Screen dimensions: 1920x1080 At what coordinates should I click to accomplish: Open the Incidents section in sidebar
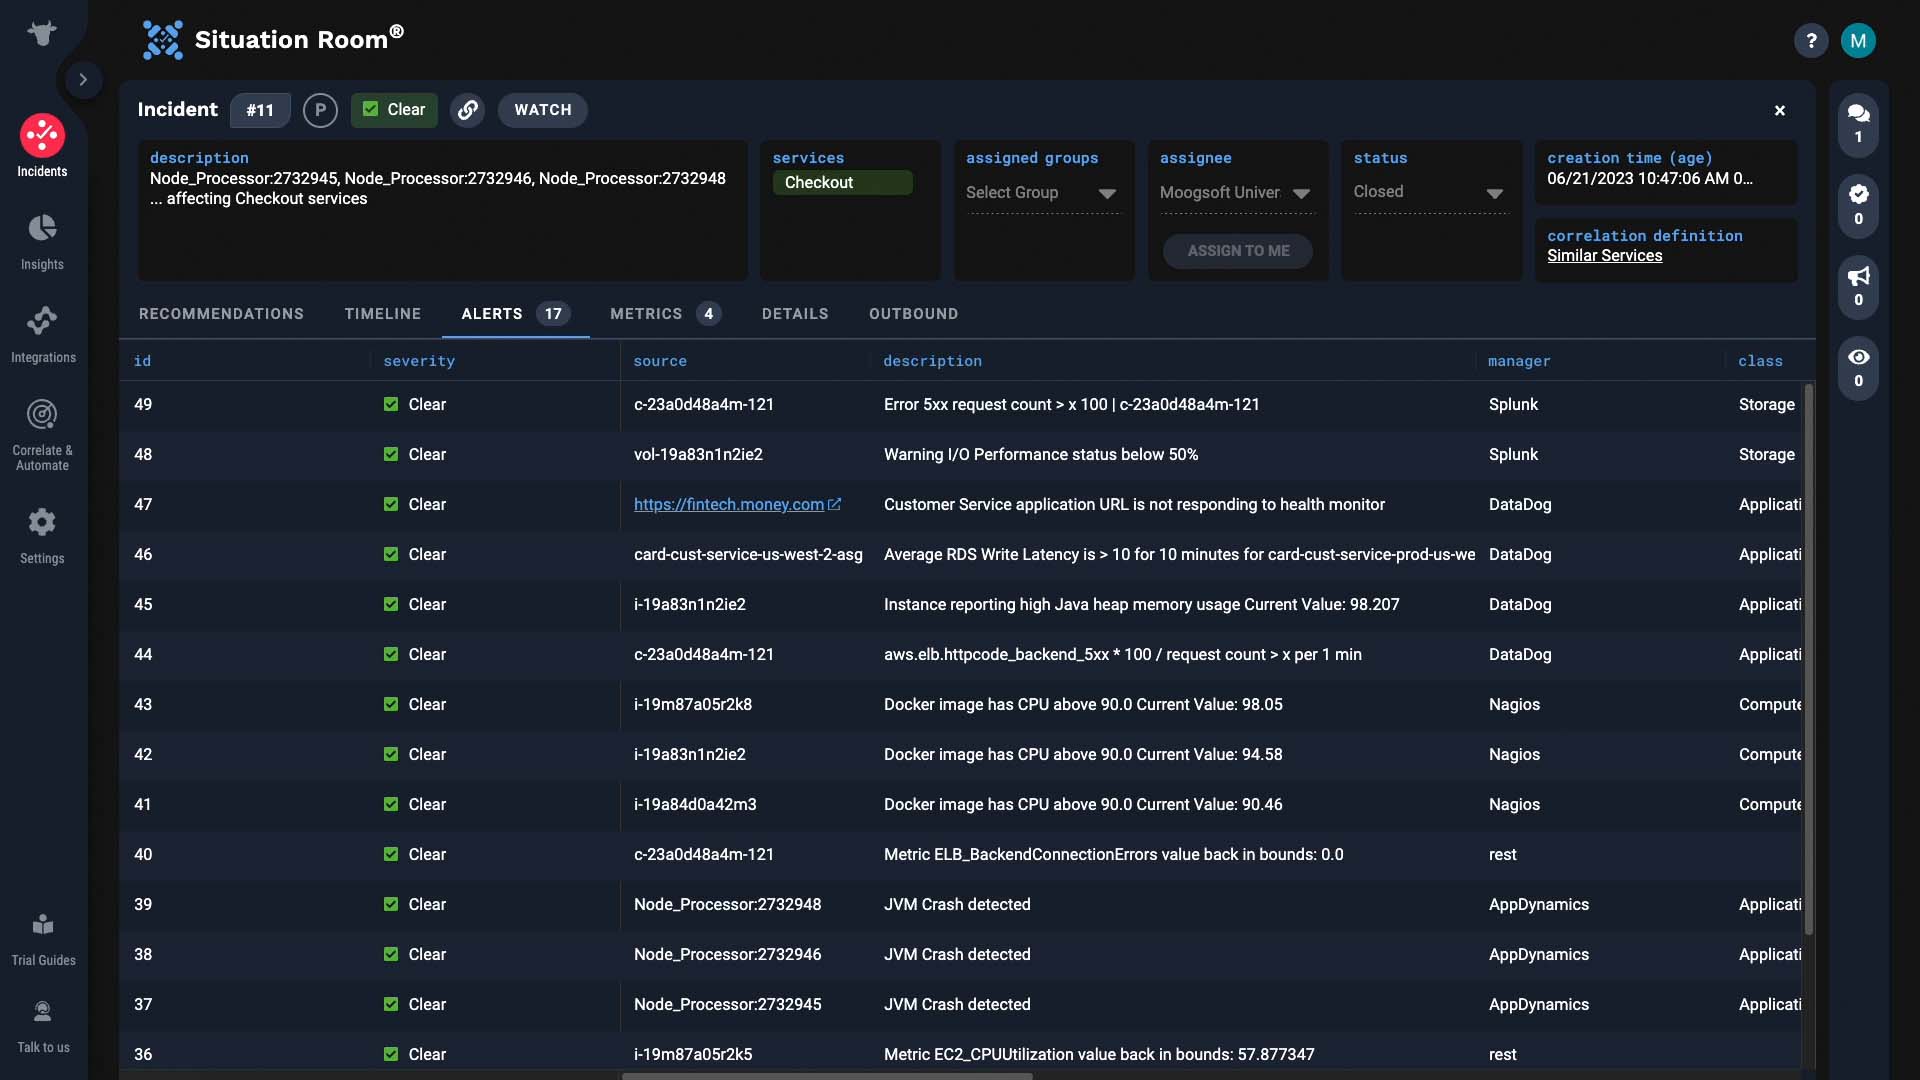point(42,146)
